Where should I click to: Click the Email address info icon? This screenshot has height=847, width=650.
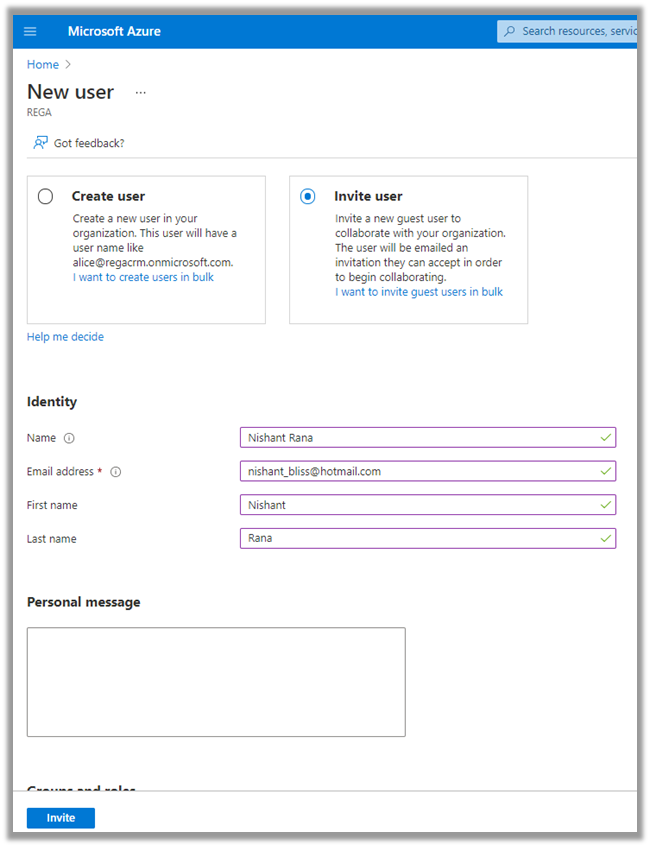coord(115,472)
